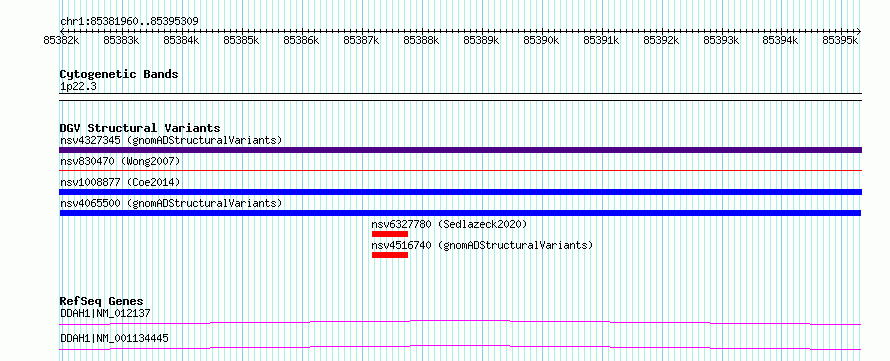Click the 85383k ruler tick label
890x361 pixels.
point(121,40)
